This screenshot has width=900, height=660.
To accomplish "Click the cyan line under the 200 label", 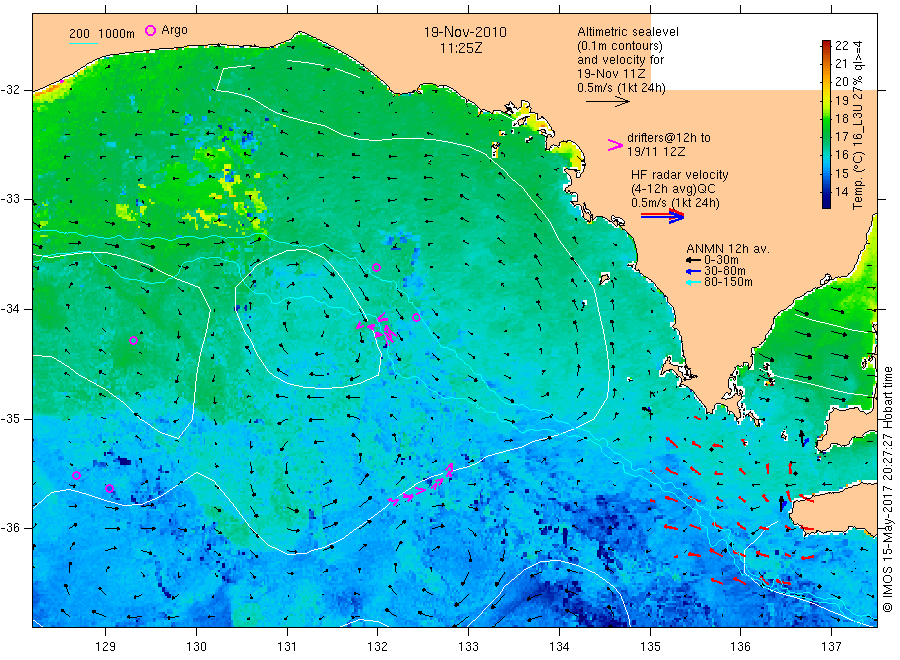I will (x=83, y=43).
